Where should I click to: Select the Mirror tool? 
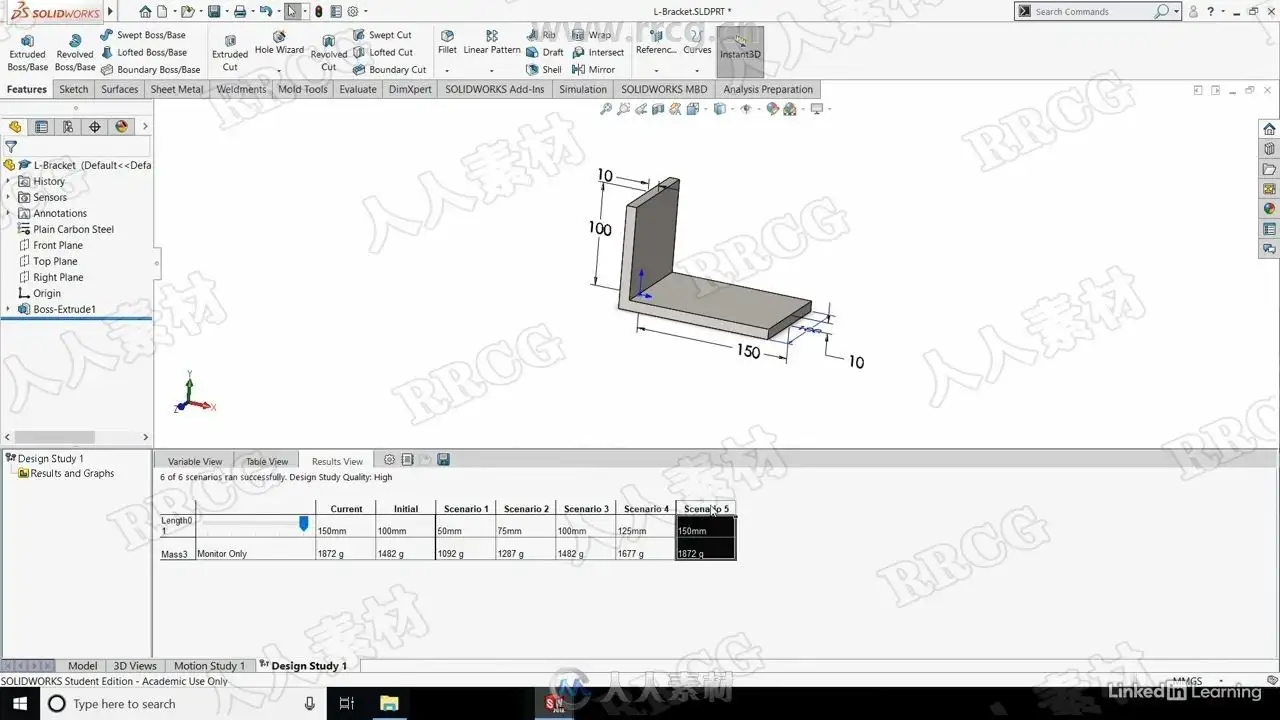pos(593,70)
